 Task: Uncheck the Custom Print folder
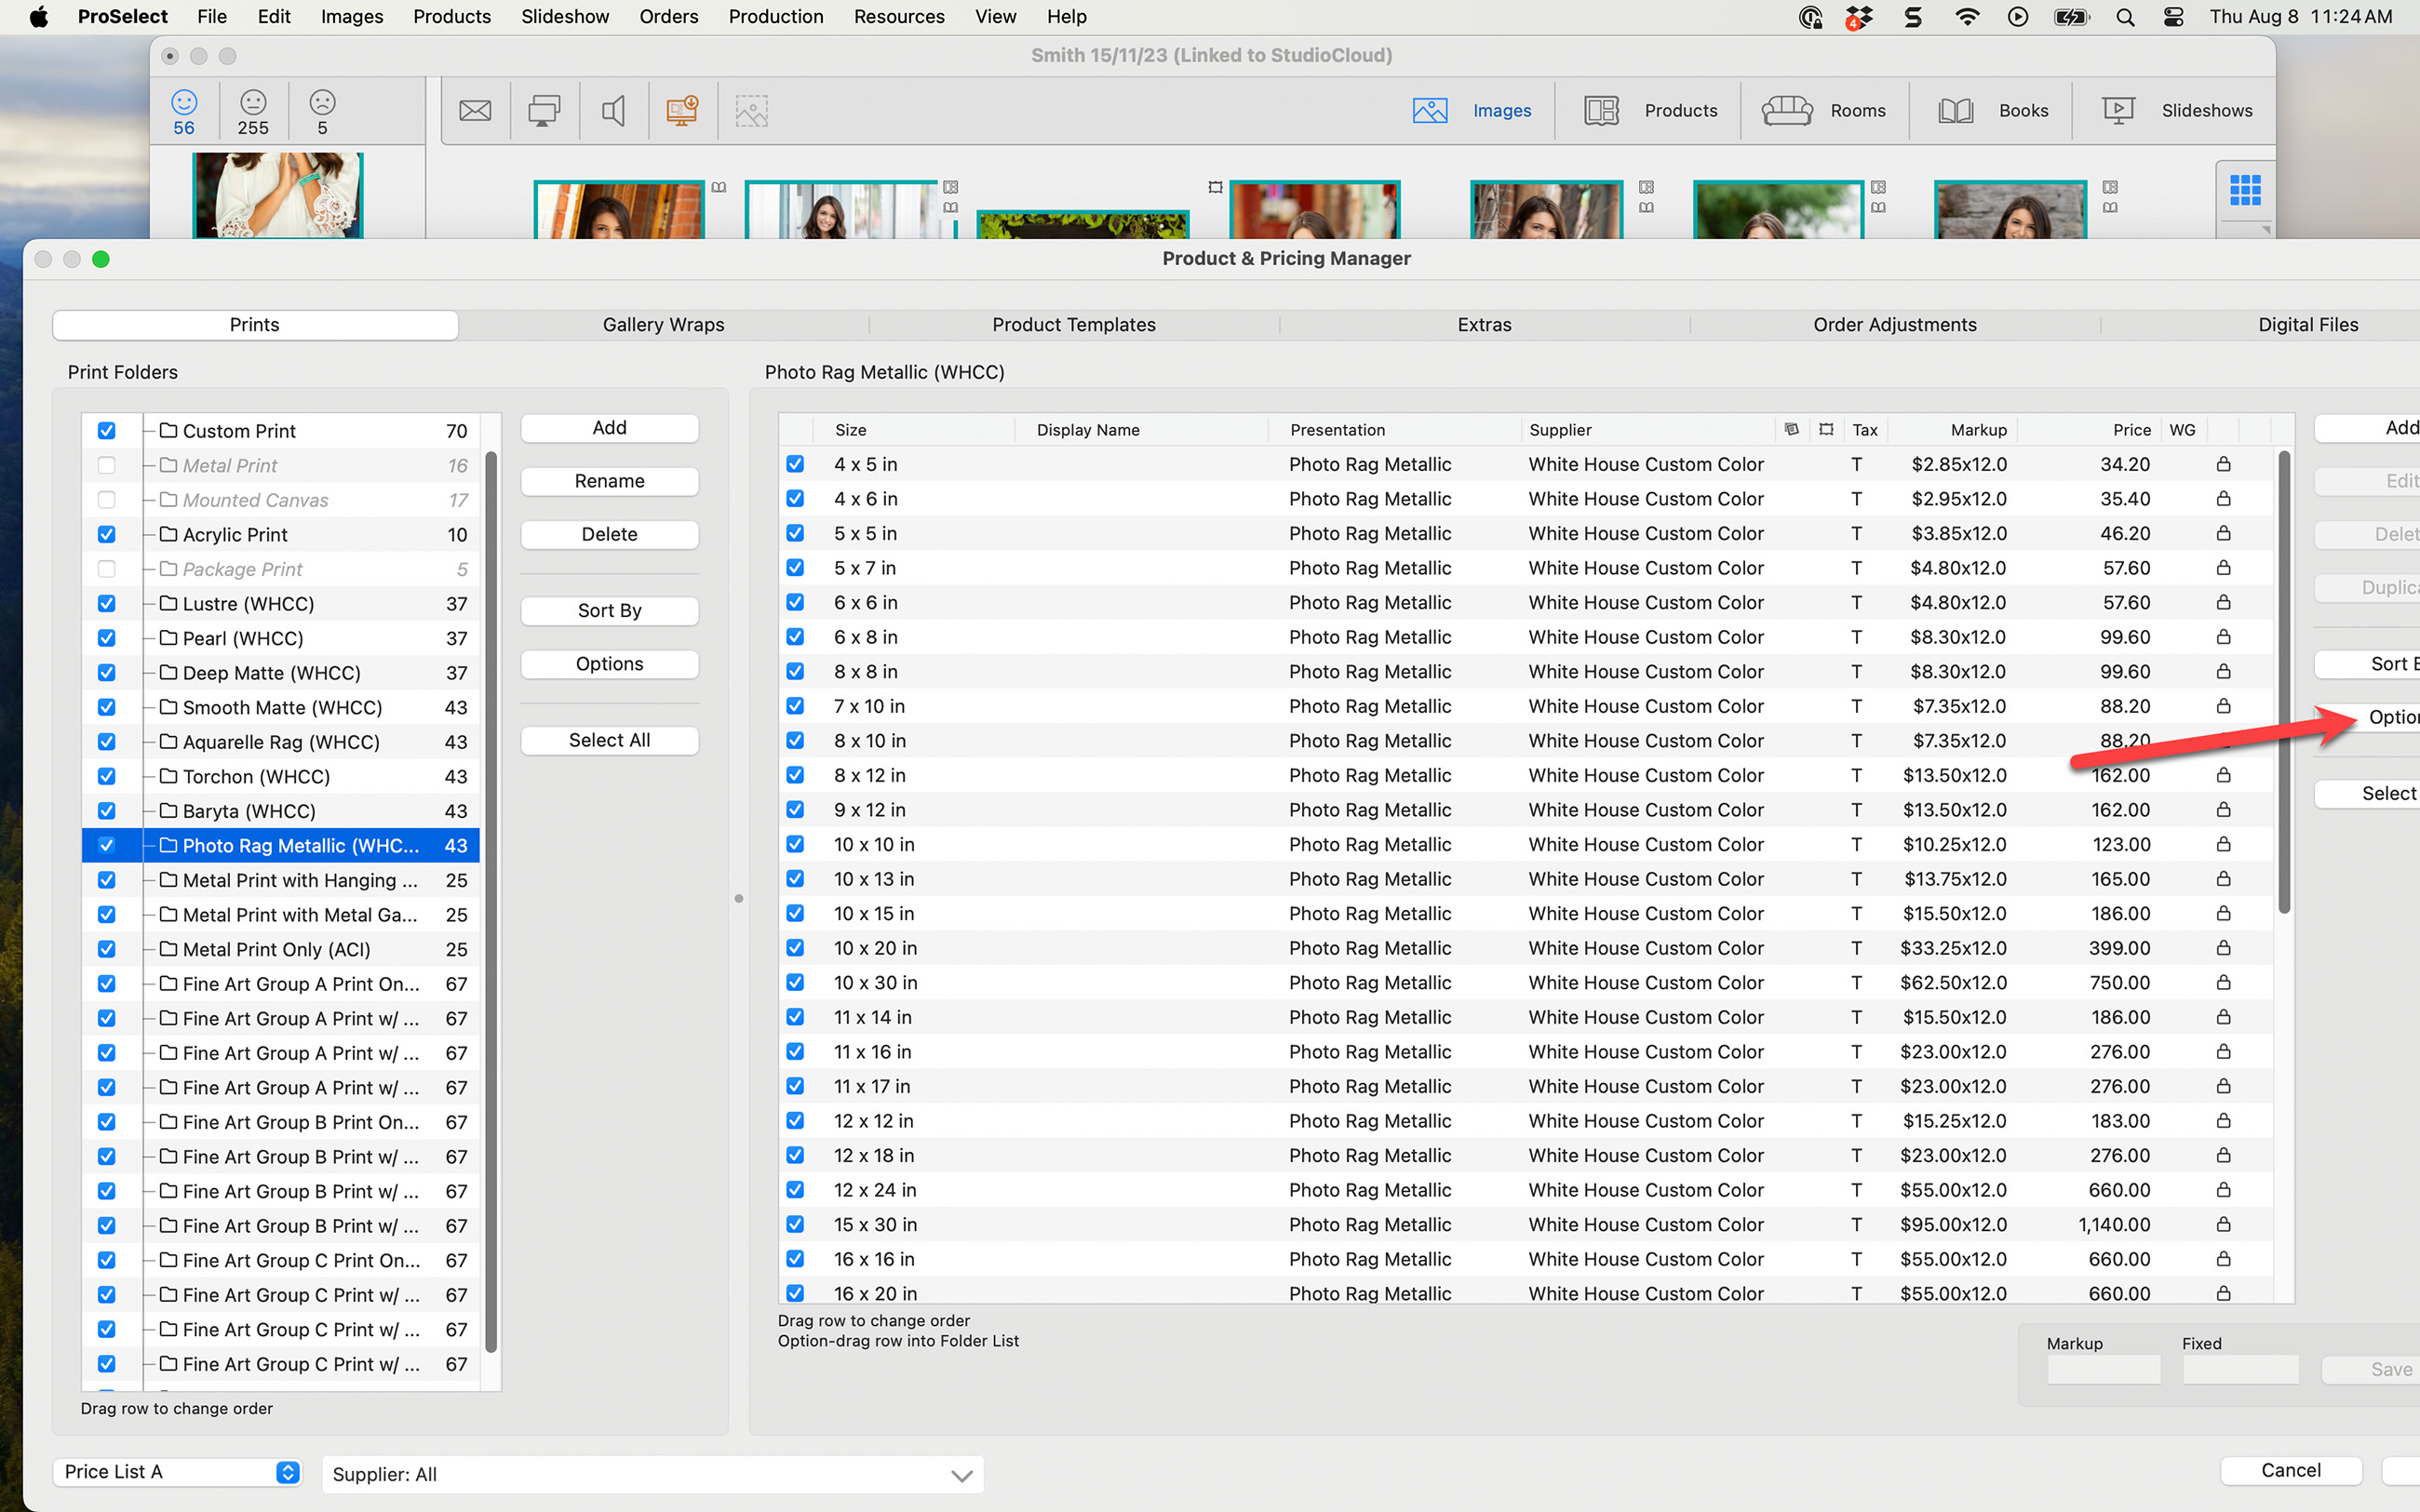(x=106, y=430)
